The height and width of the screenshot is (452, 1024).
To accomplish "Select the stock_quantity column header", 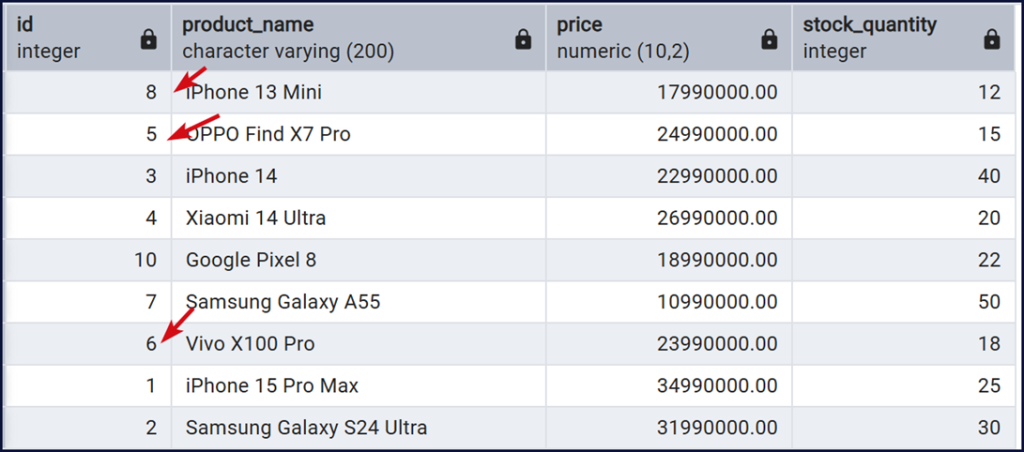I will (880, 37).
